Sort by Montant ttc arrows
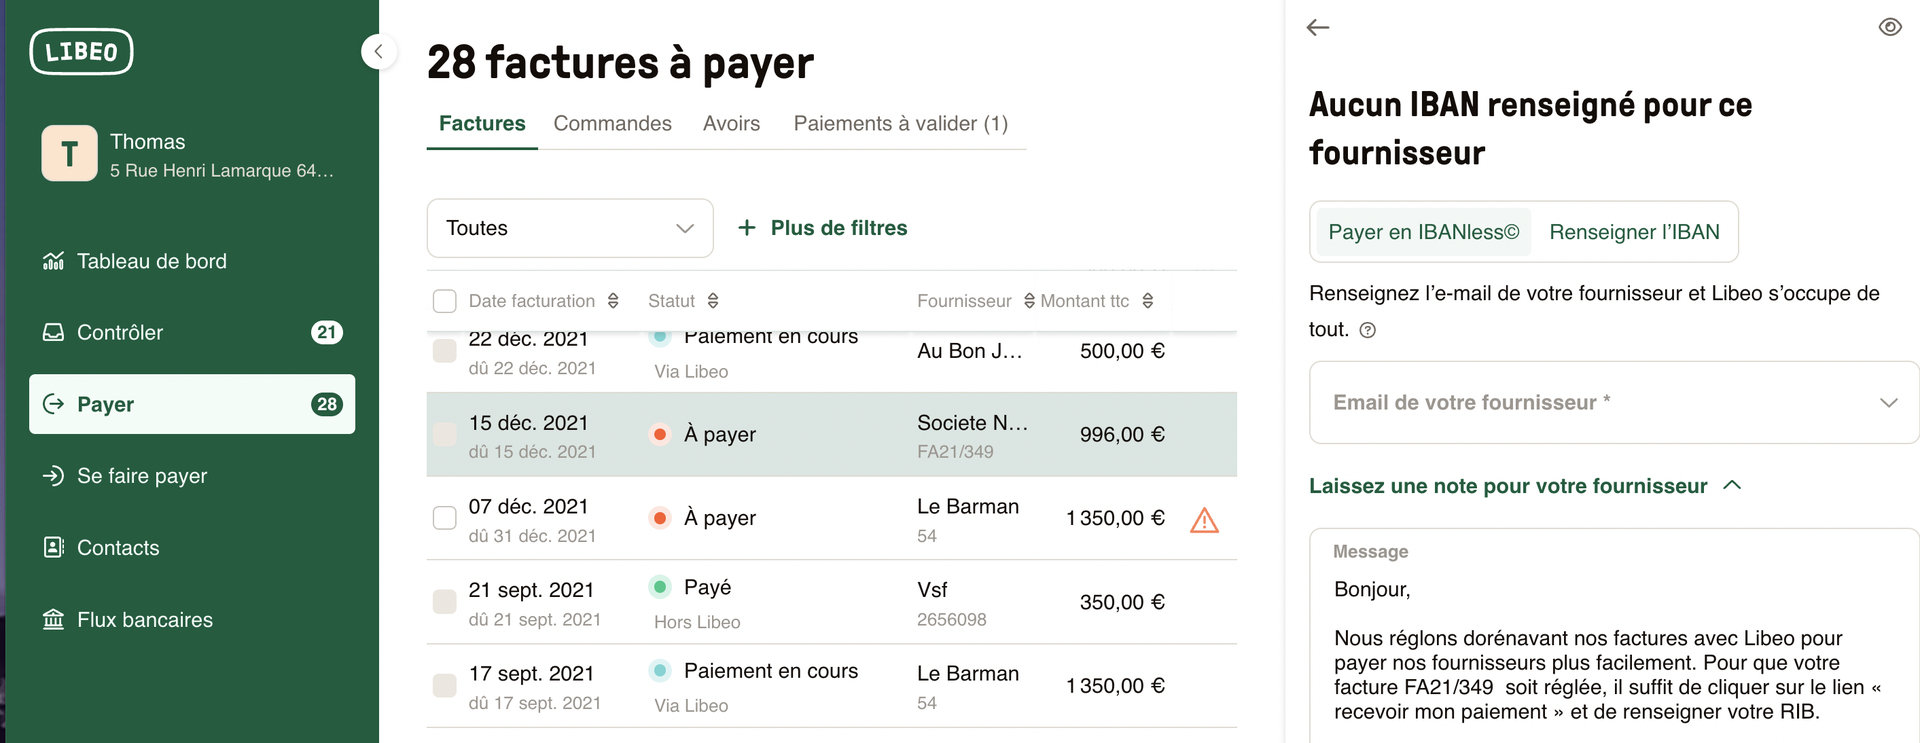The image size is (1920, 743). 1148,301
